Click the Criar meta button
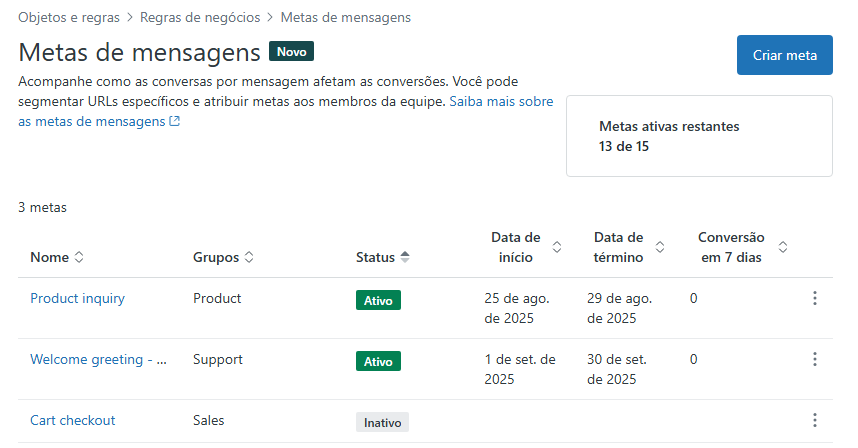The height and width of the screenshot is (448, 858). pos(784,55)
